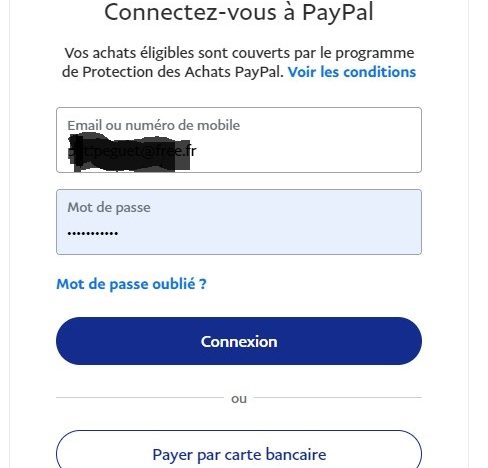Click the divider line right of "ou"

click(x=338, y=398)
